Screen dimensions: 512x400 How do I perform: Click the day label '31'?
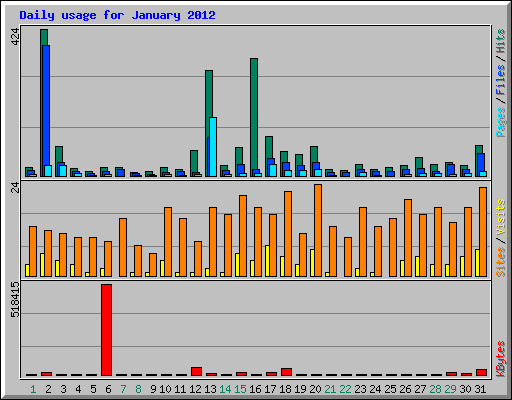[x=480, y=389]
